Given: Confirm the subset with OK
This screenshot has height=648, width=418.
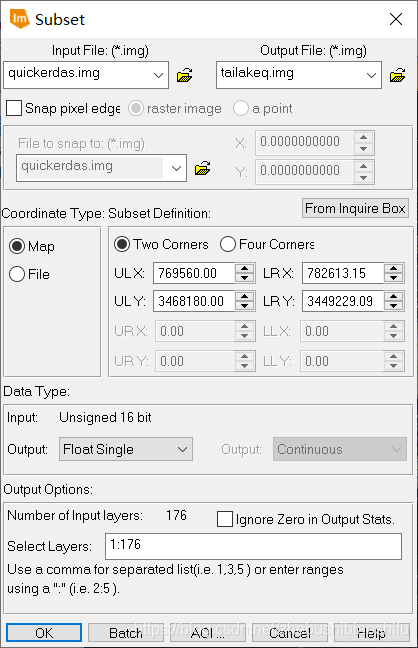Looking at the screenshot, I should coord(44,633).
